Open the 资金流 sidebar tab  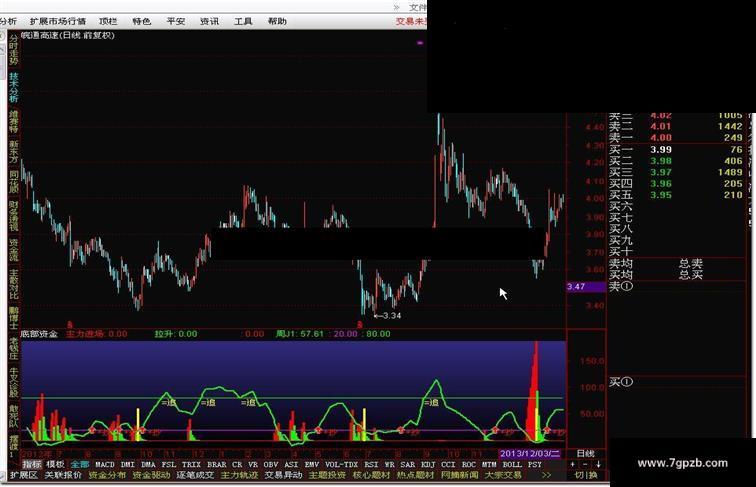pos(14,249)
